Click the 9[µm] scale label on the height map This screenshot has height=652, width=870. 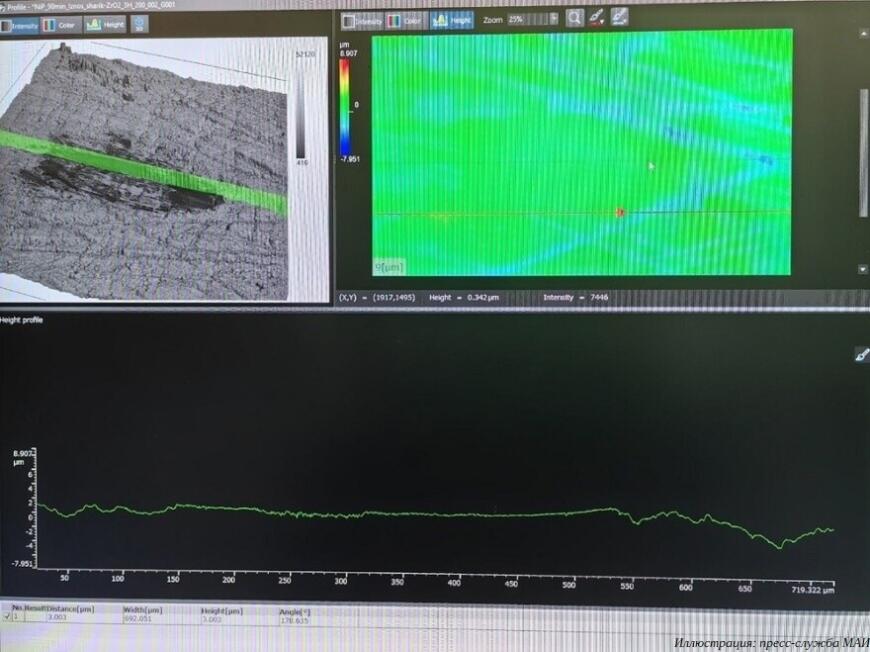(388, 267)
